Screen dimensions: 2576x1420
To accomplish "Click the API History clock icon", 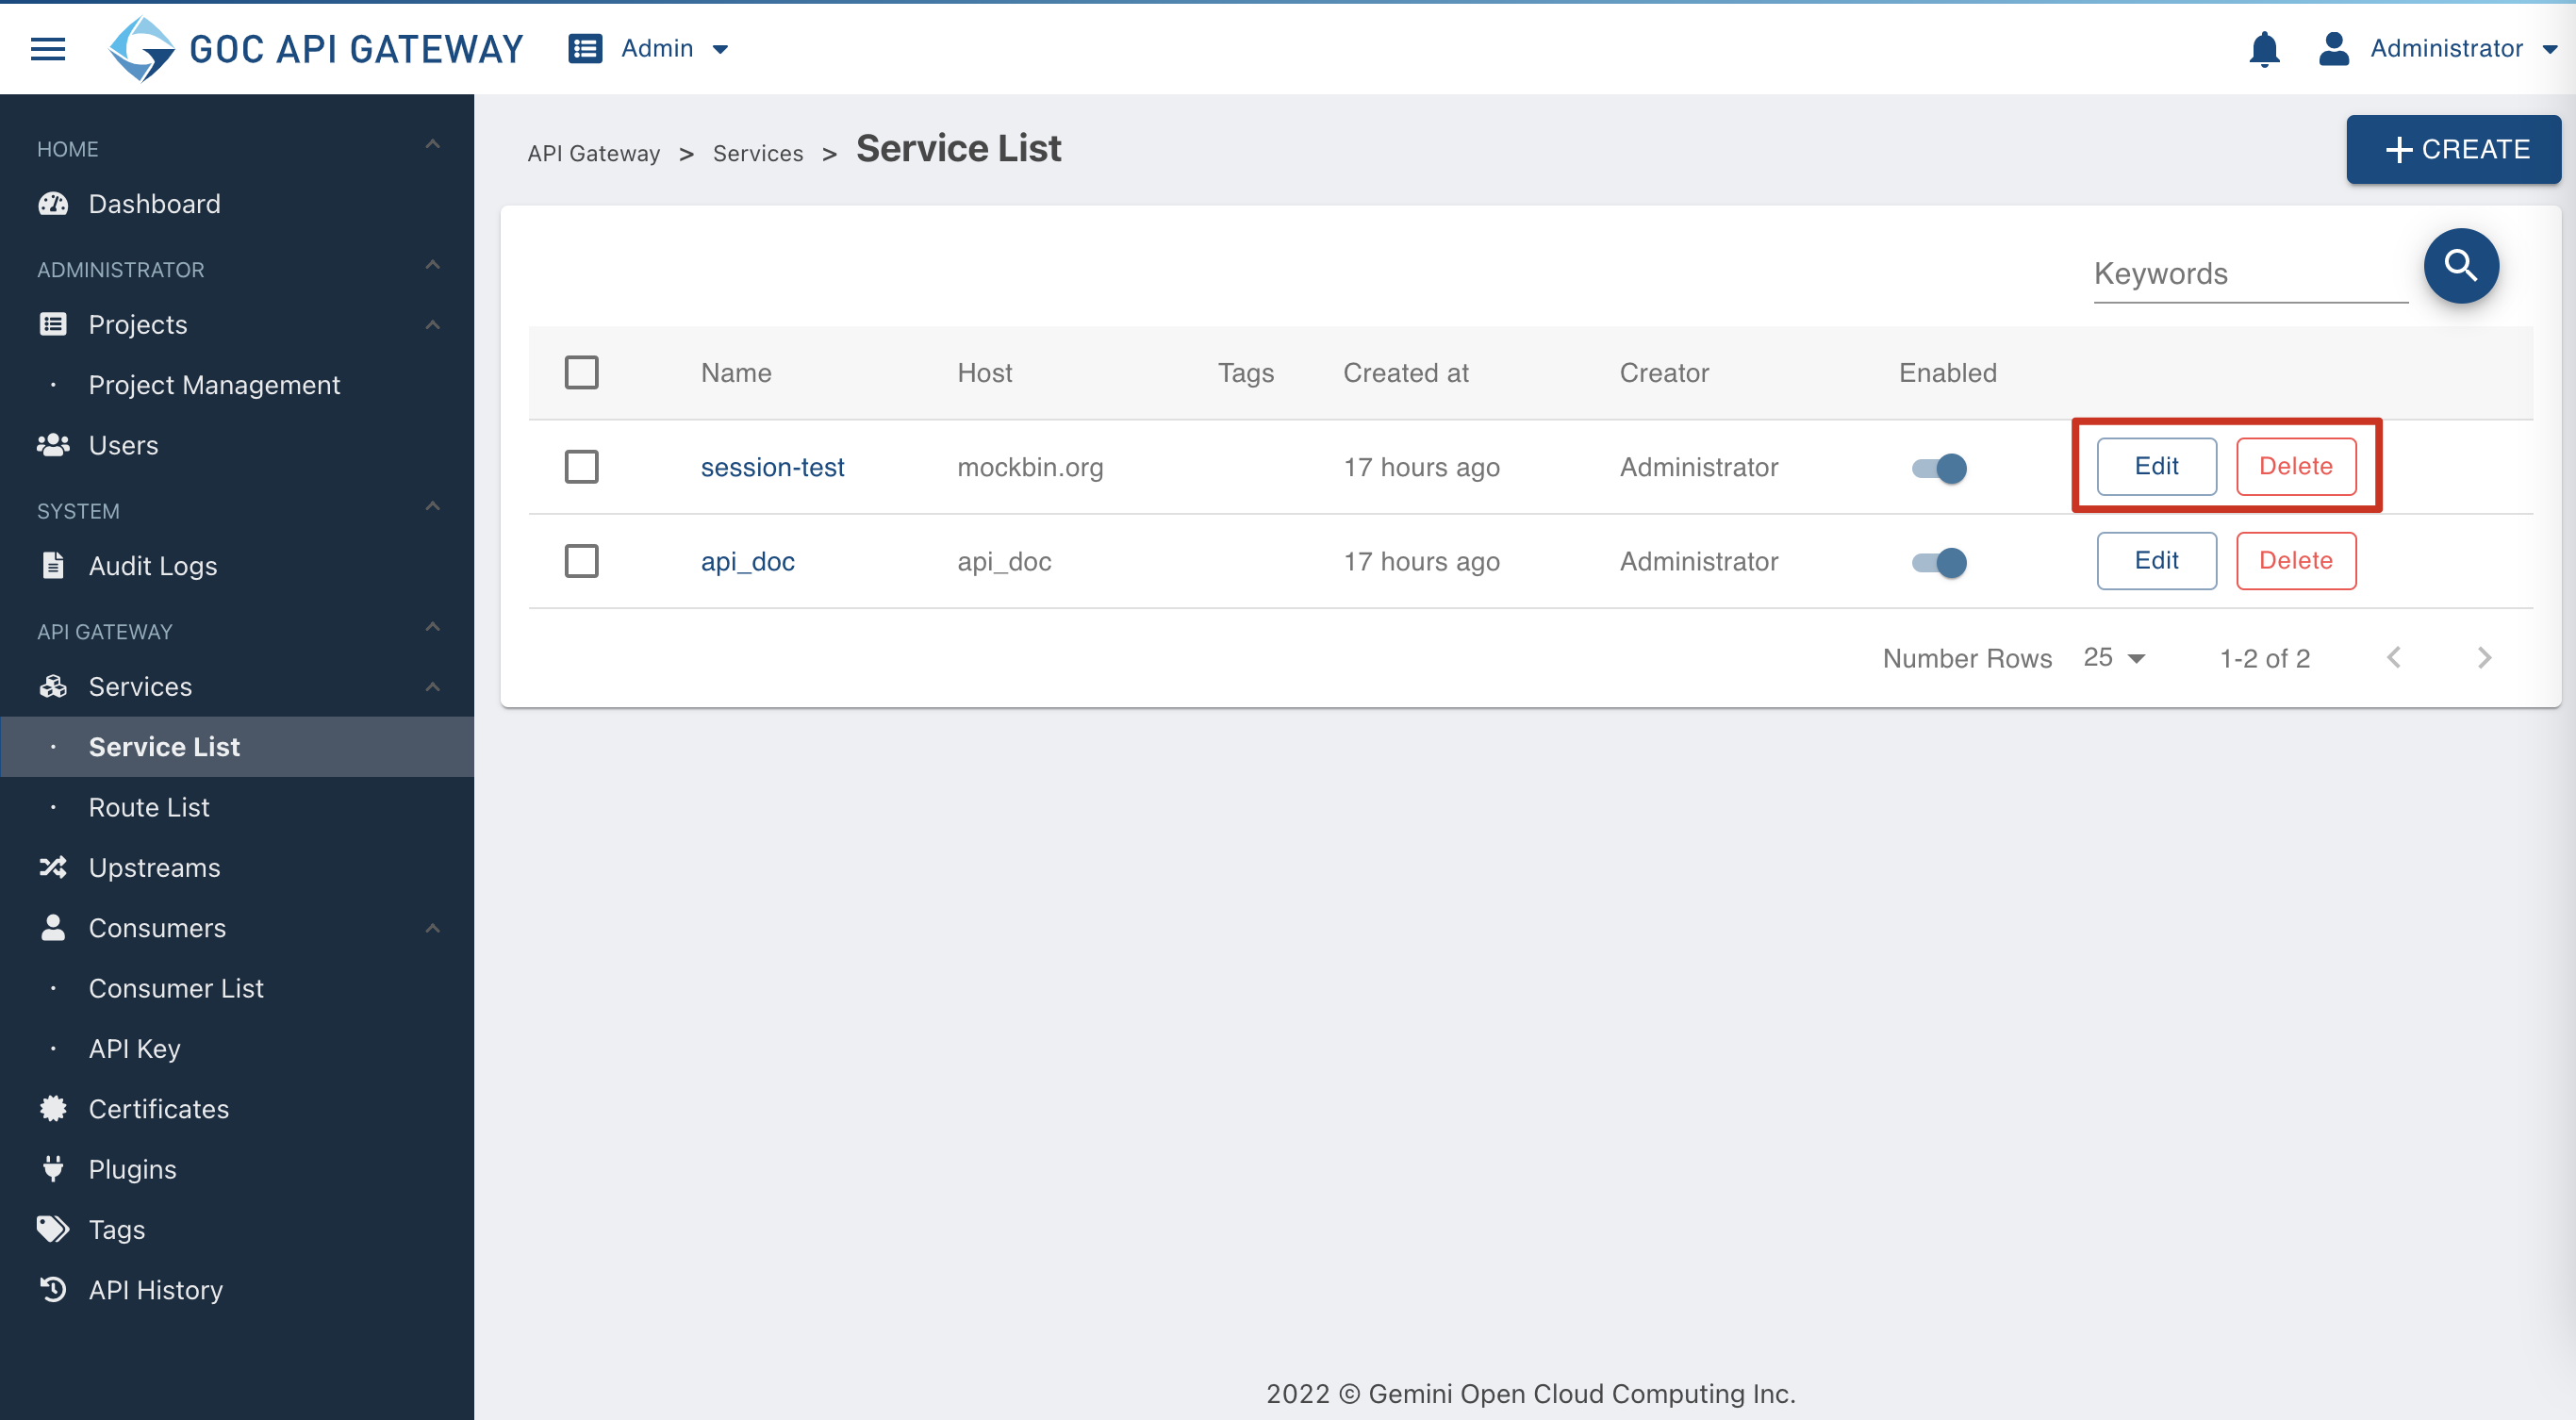I will [x=53, y=1289].
